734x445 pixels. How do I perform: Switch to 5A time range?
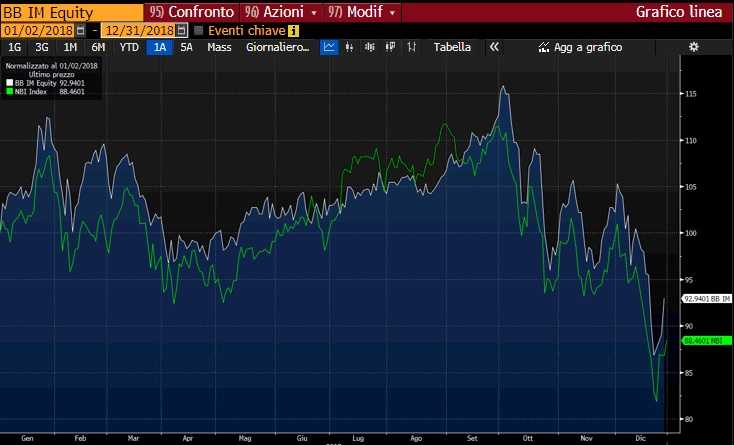click(x=186, y=47)
